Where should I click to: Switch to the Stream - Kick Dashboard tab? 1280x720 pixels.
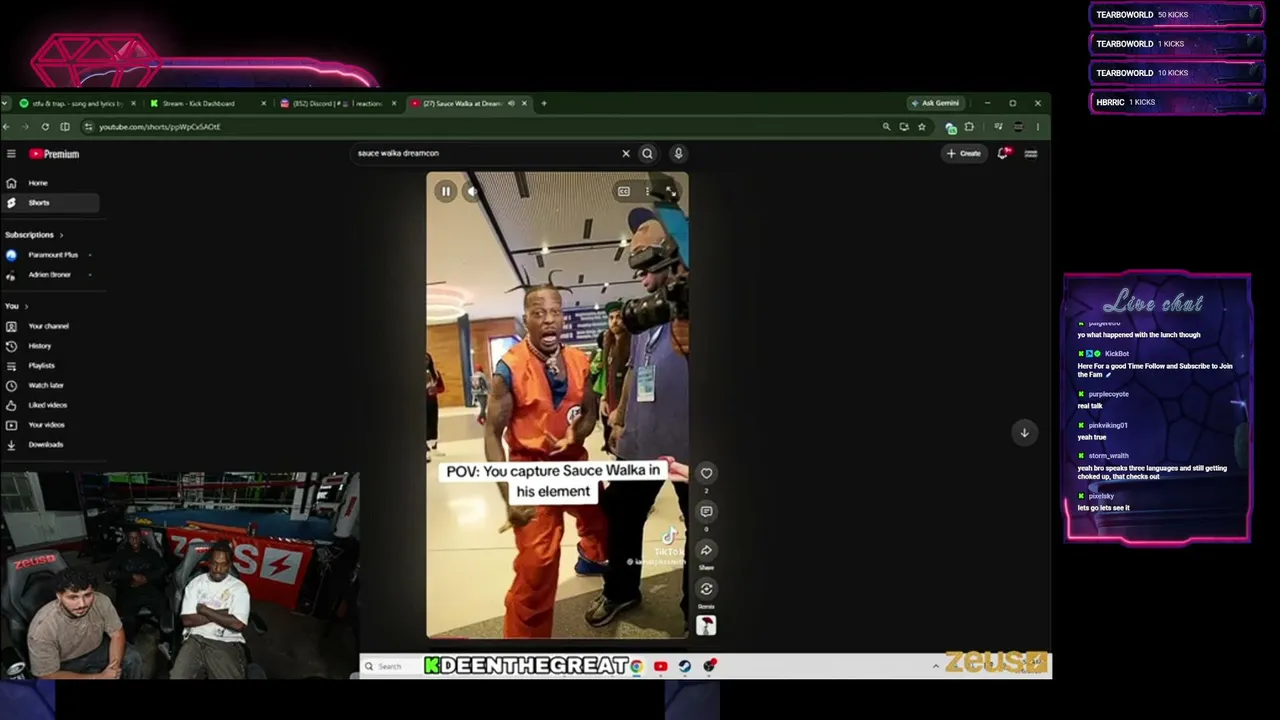(208, 103)
